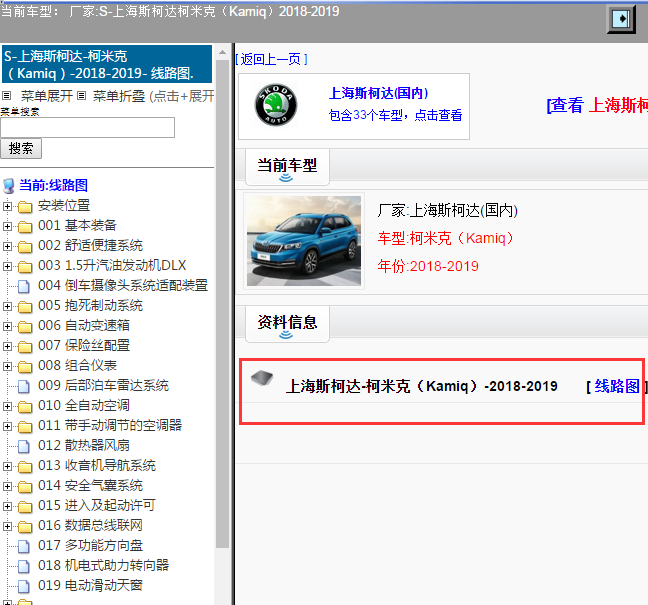Open 009 后部泊车雷达系统 entry
648x605 pixels.
point(103,386)
